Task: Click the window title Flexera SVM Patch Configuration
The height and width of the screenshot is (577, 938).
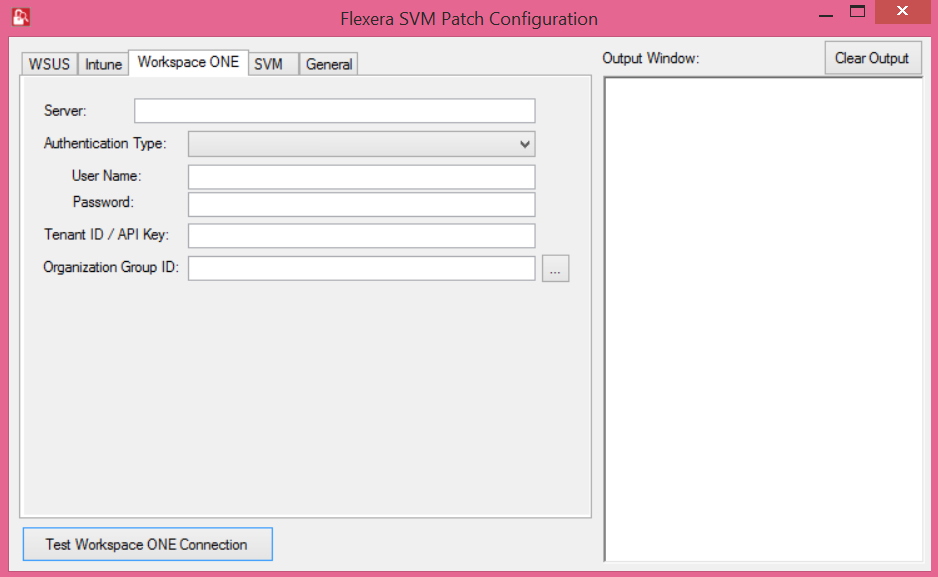Action: point(469,19)
